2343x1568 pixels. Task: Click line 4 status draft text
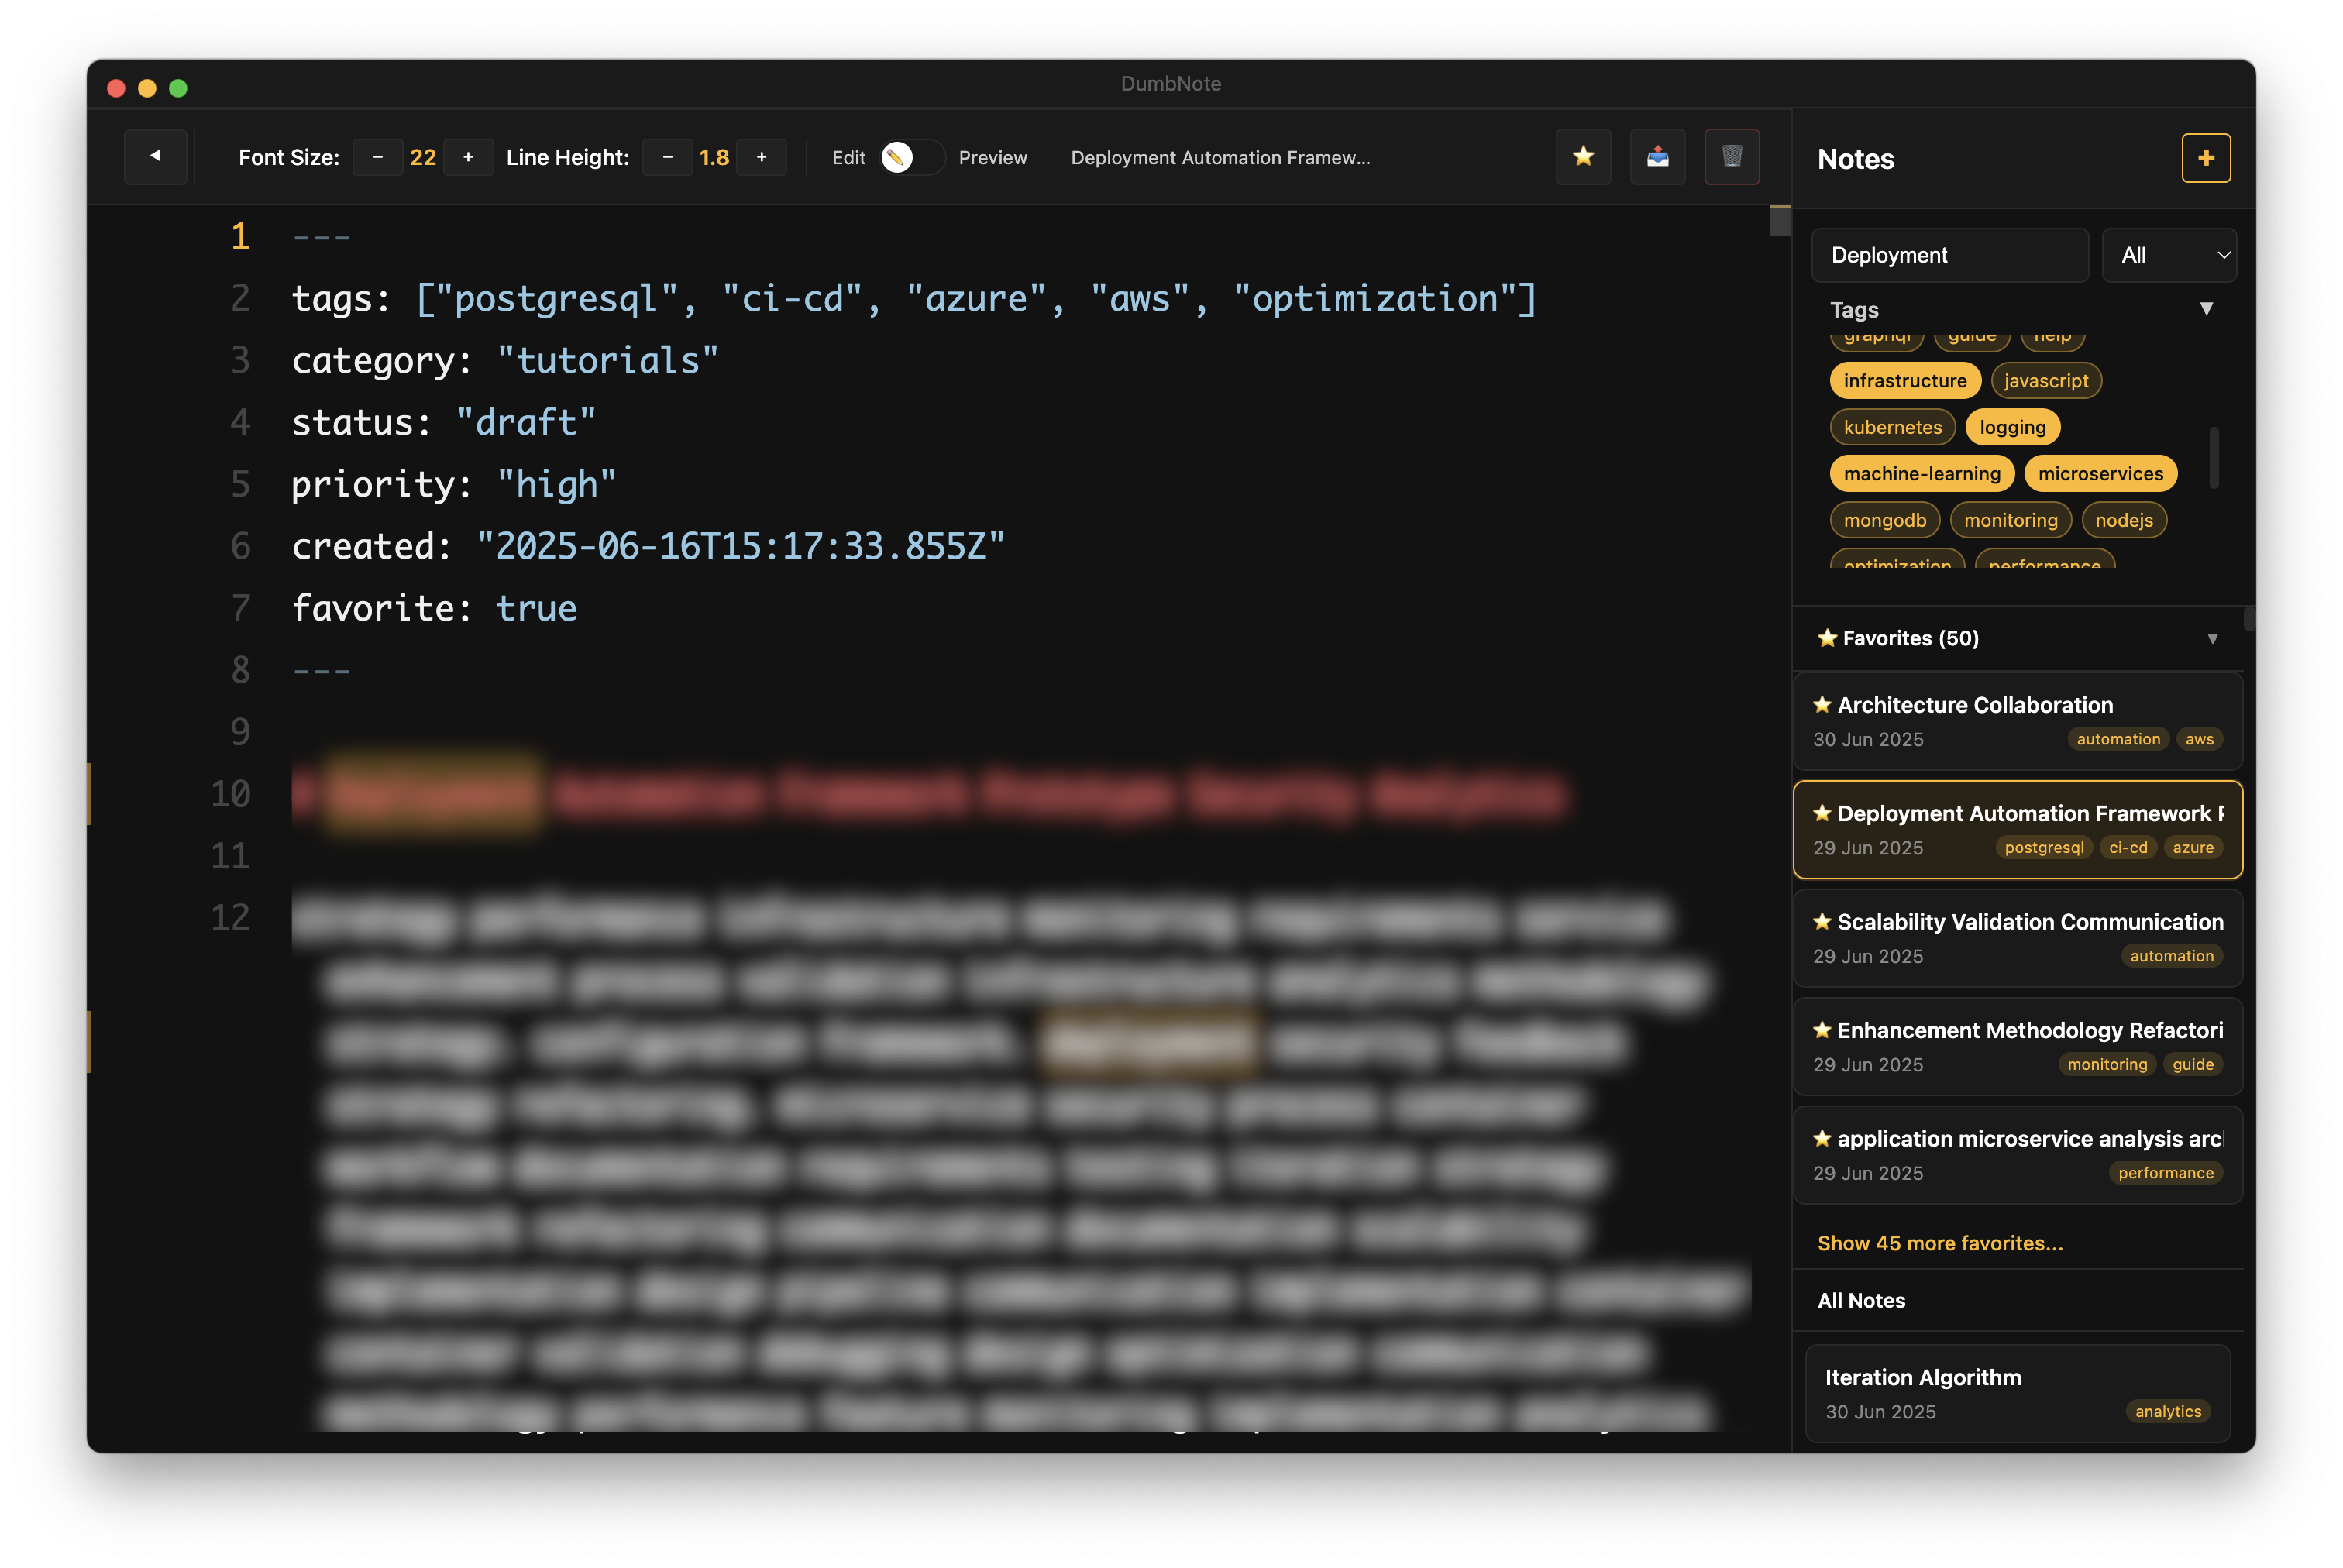tap(444, 422)
